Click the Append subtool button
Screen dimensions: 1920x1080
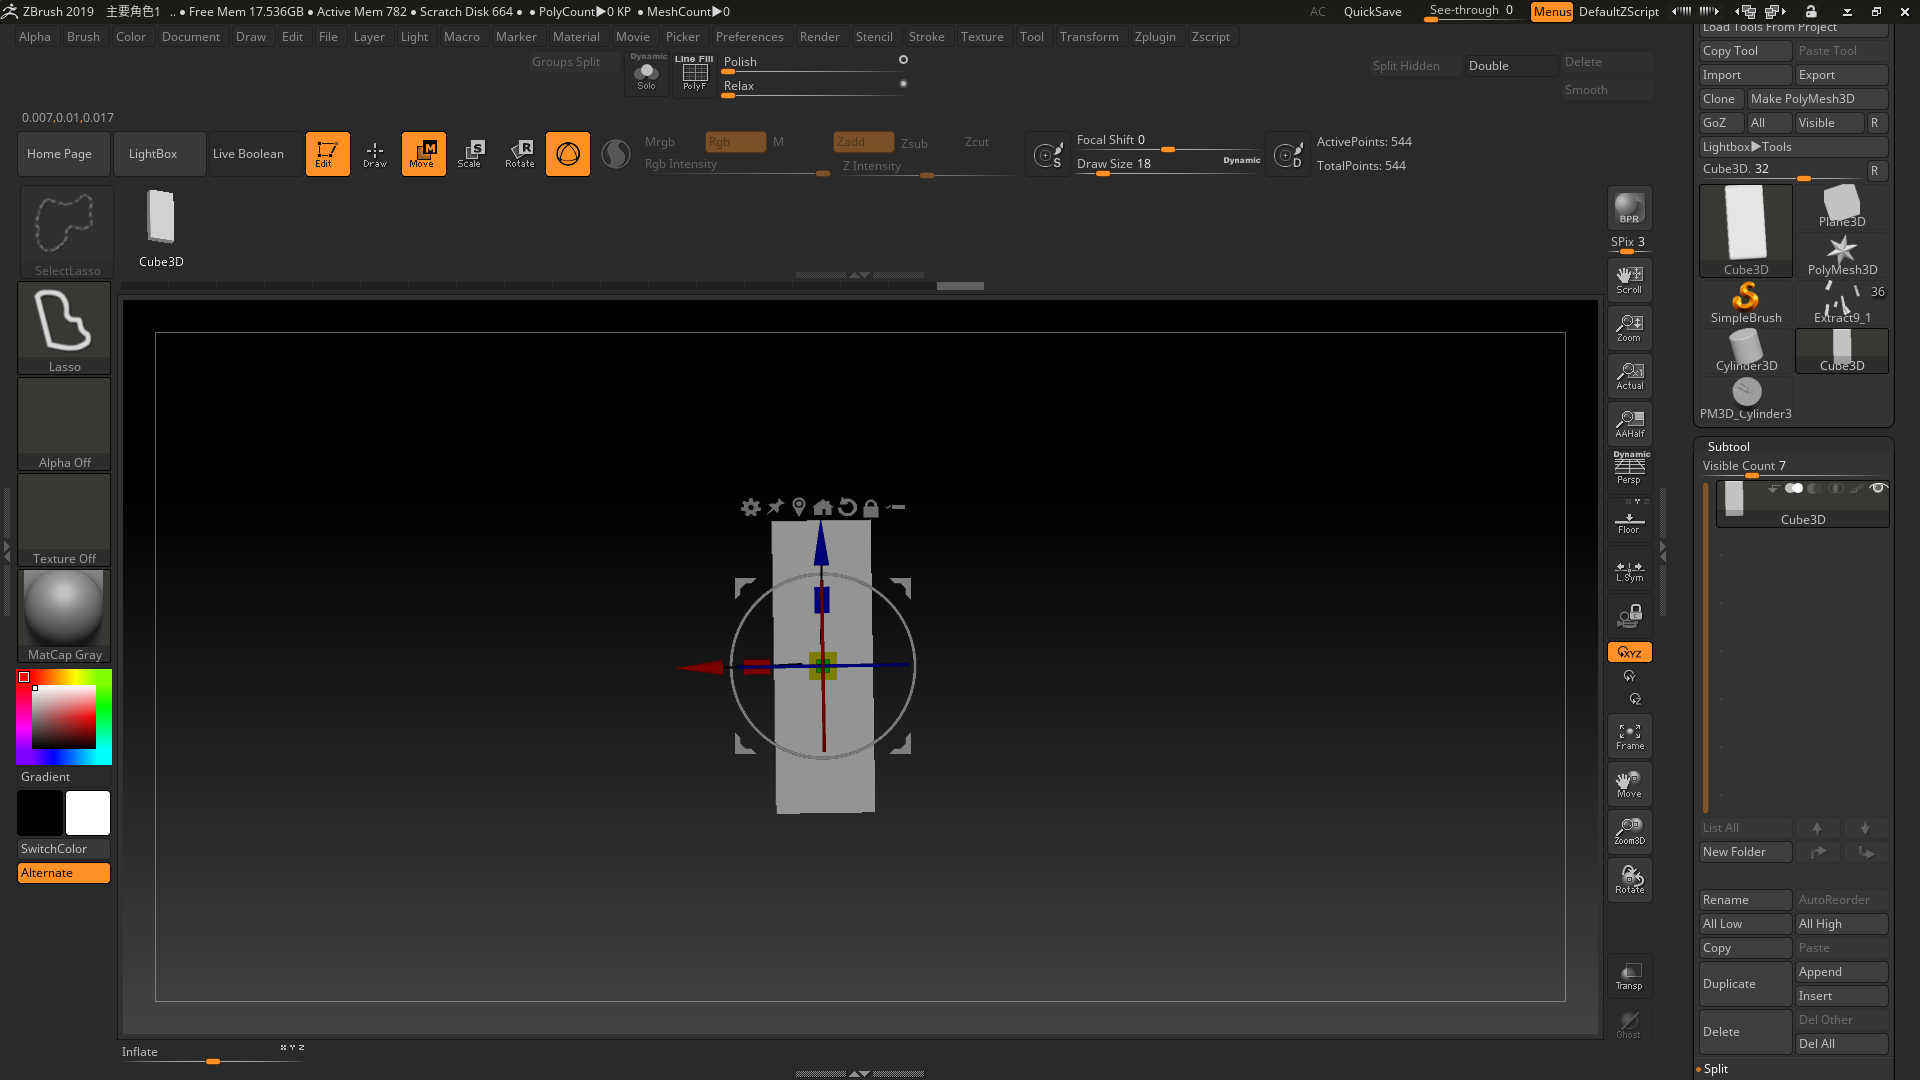[x=1842, y=972]
